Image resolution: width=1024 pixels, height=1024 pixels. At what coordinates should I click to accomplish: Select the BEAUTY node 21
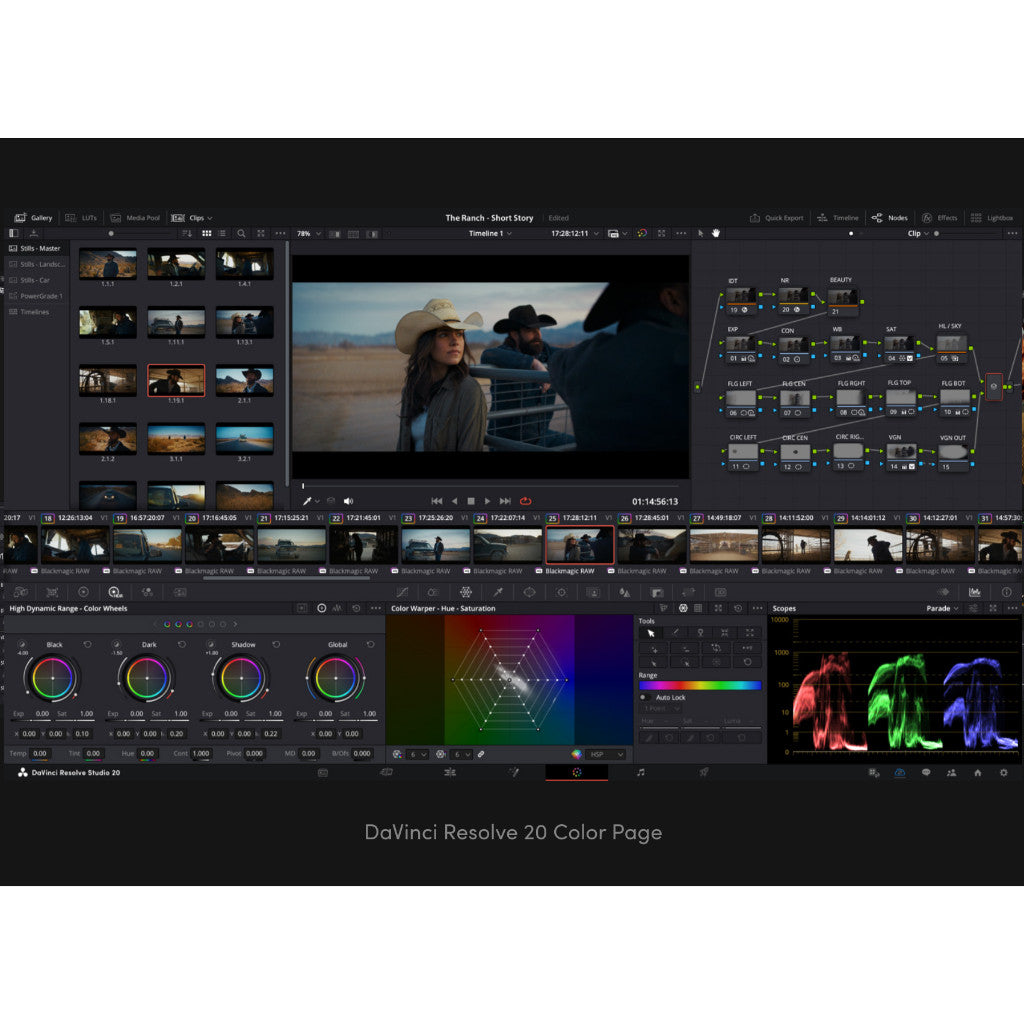tap(842, 302)
